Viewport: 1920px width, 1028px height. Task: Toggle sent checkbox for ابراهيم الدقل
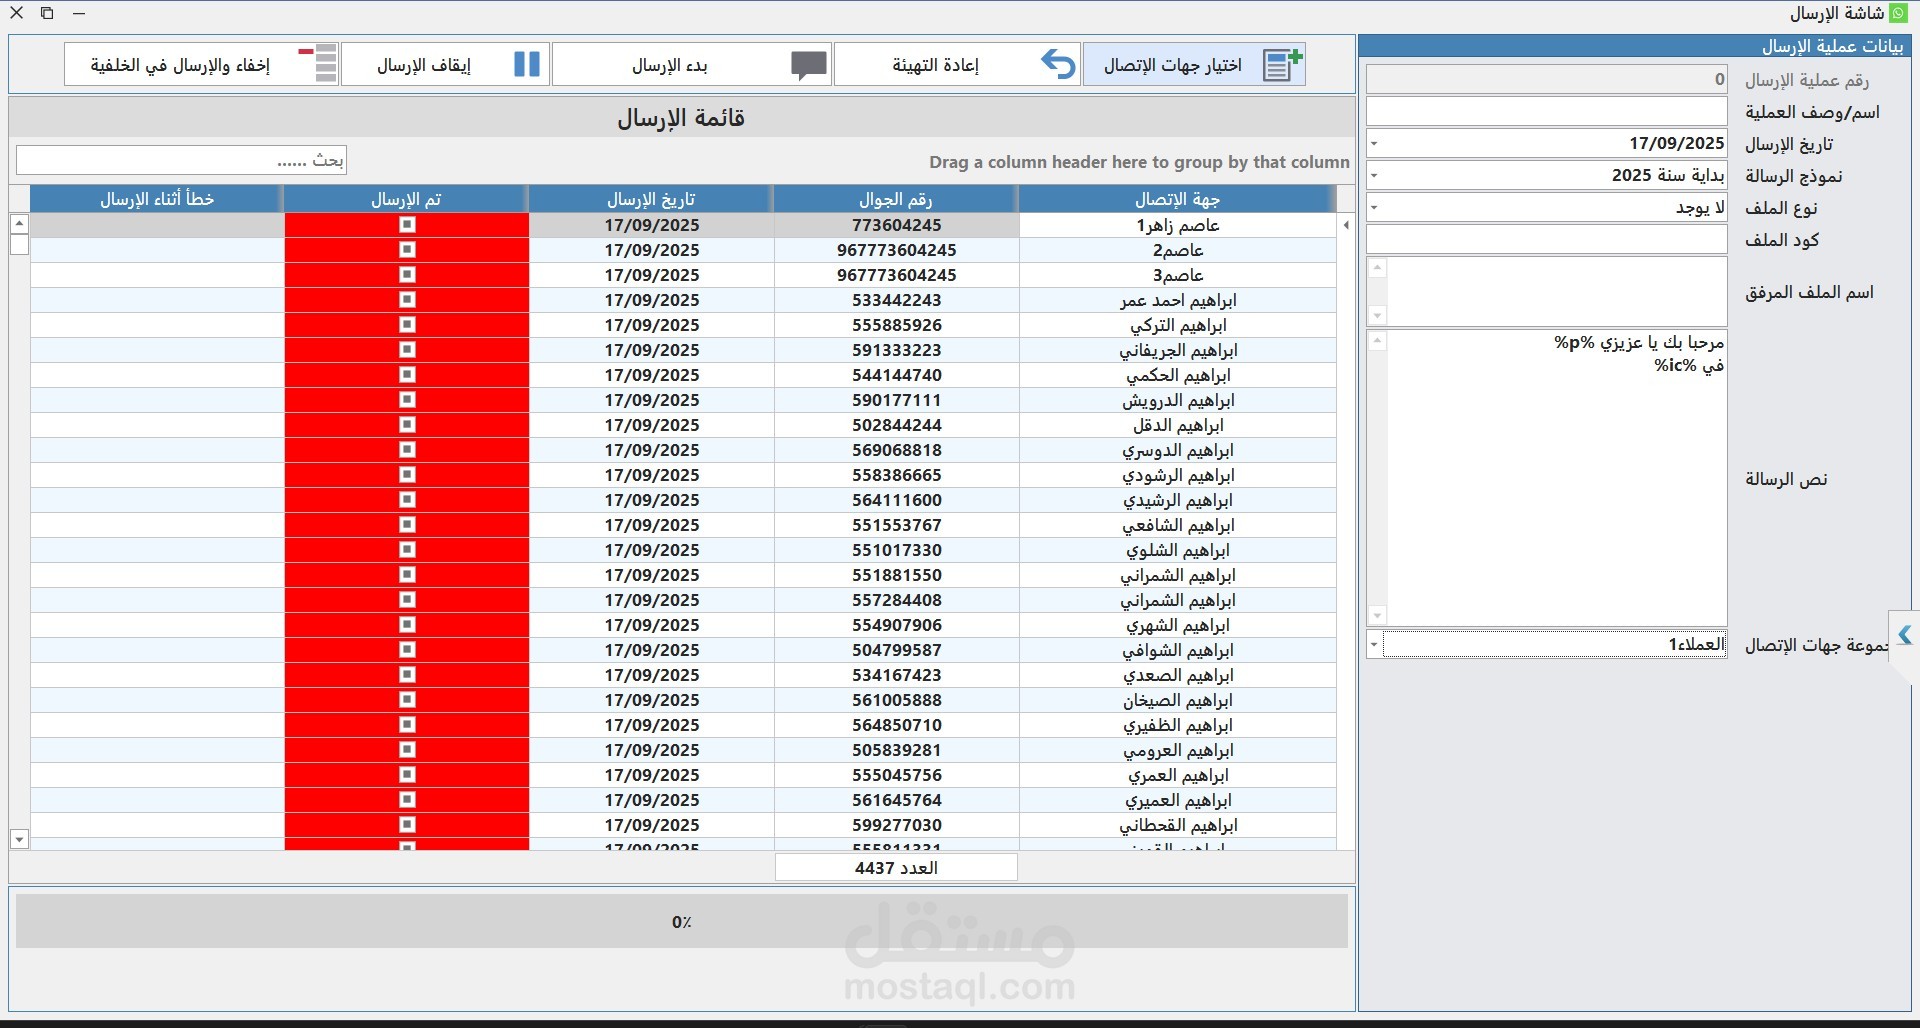[x=407, y=425]
